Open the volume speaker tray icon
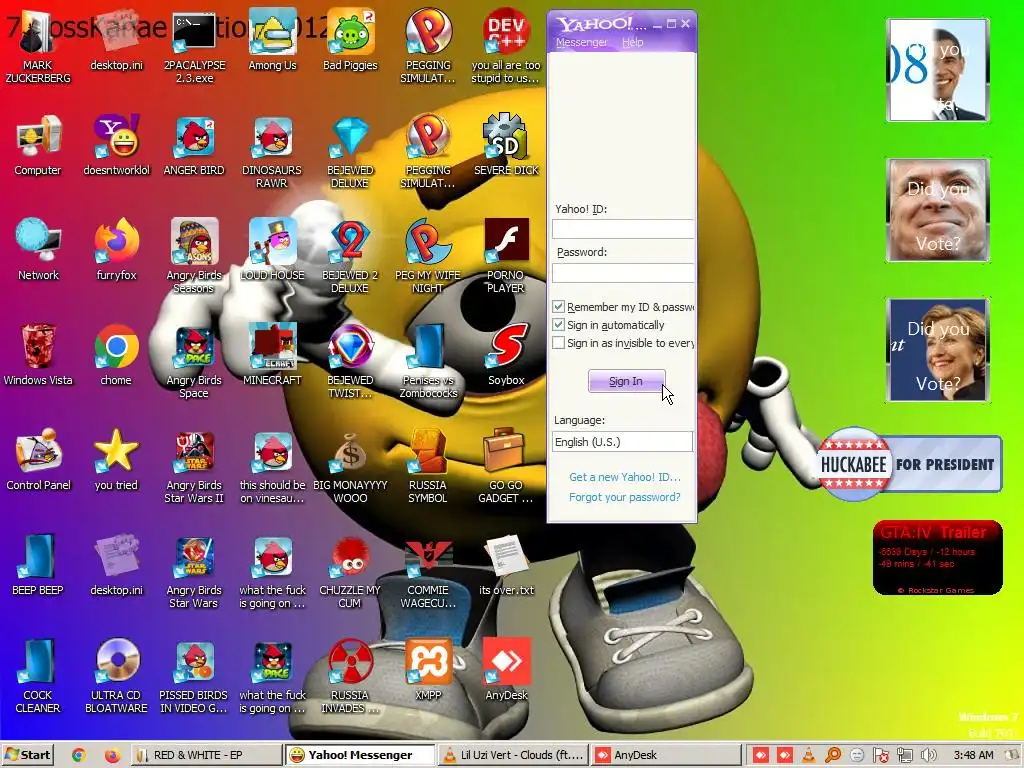 coord(928,756)
